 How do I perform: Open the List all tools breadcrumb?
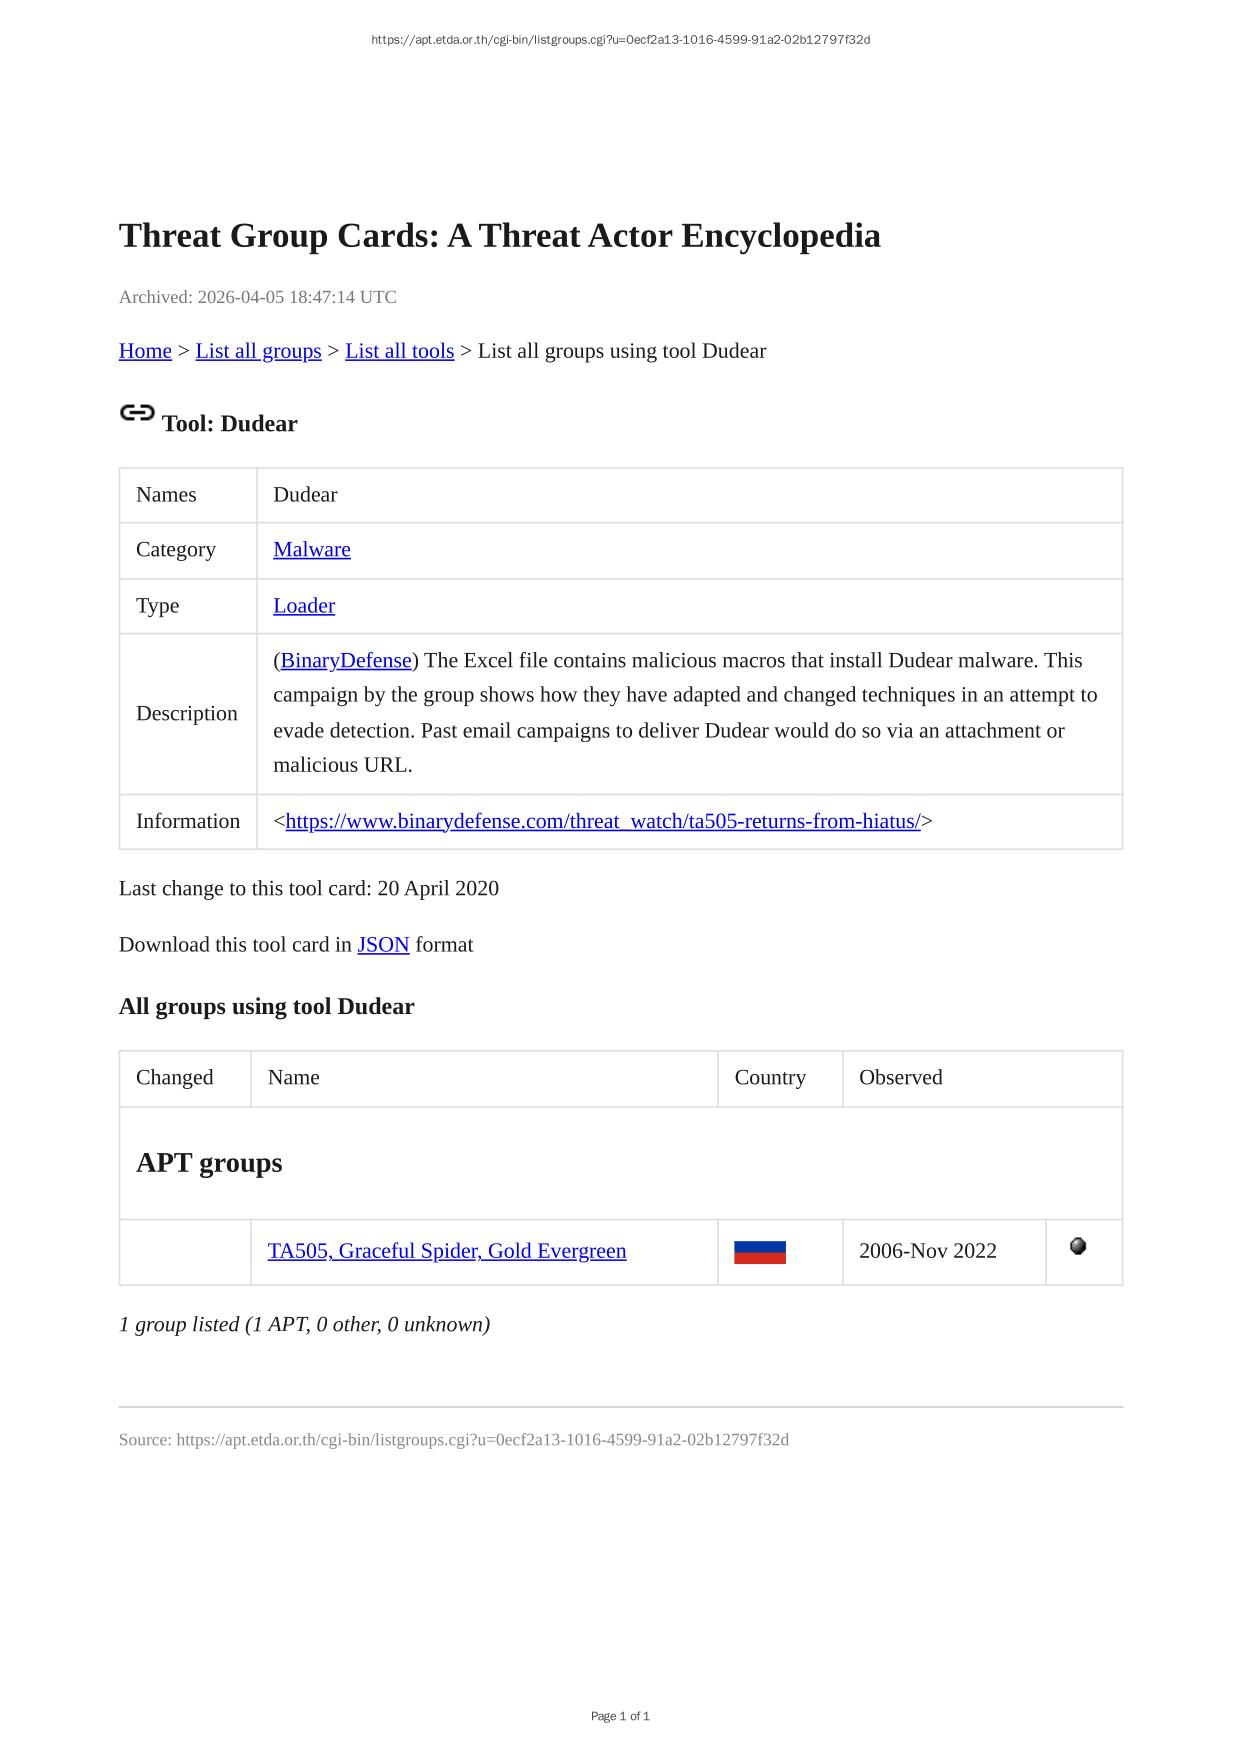coord(399,351)
